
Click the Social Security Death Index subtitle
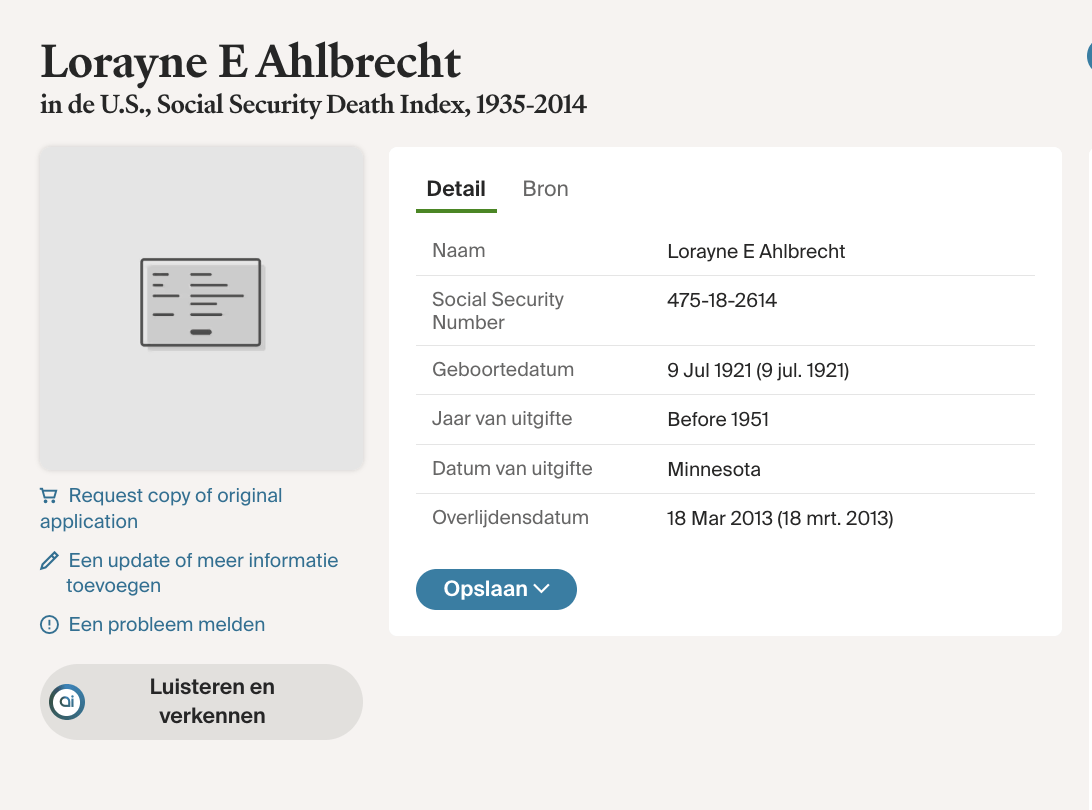tap(313, 104)
